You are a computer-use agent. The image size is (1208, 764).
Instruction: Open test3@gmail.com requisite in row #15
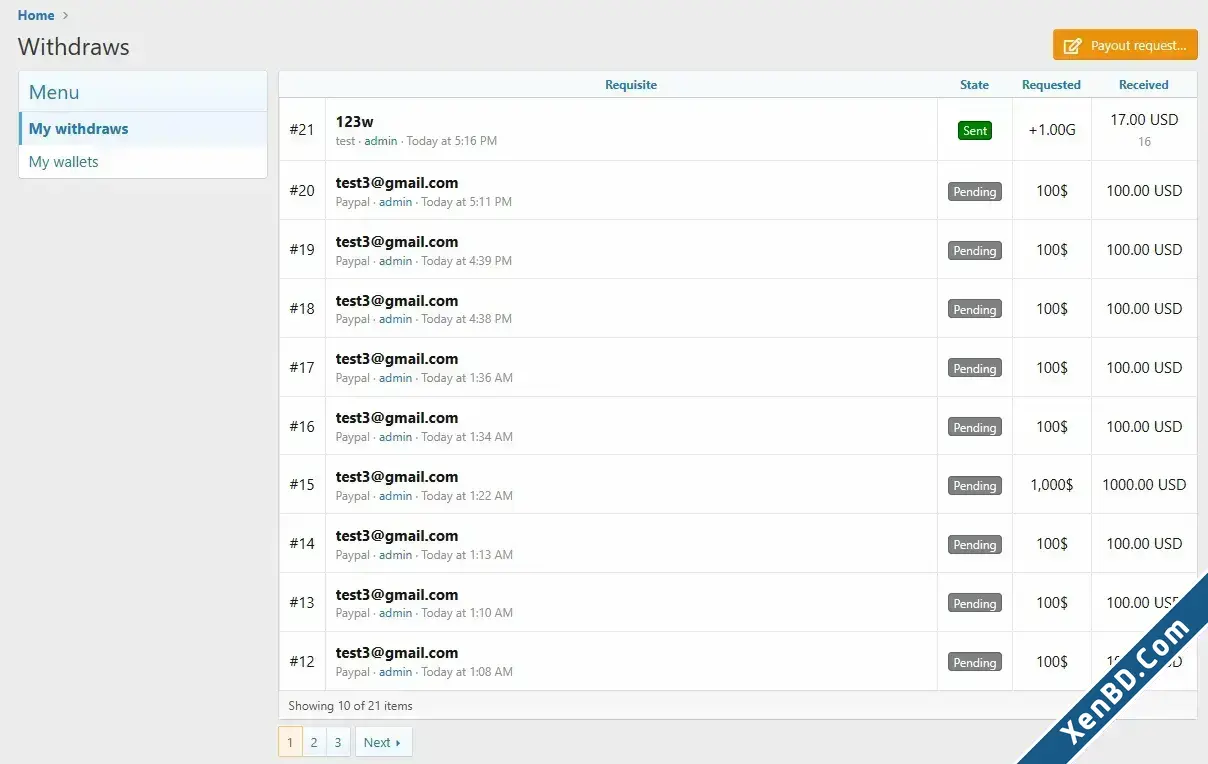[x=397, y=477]
